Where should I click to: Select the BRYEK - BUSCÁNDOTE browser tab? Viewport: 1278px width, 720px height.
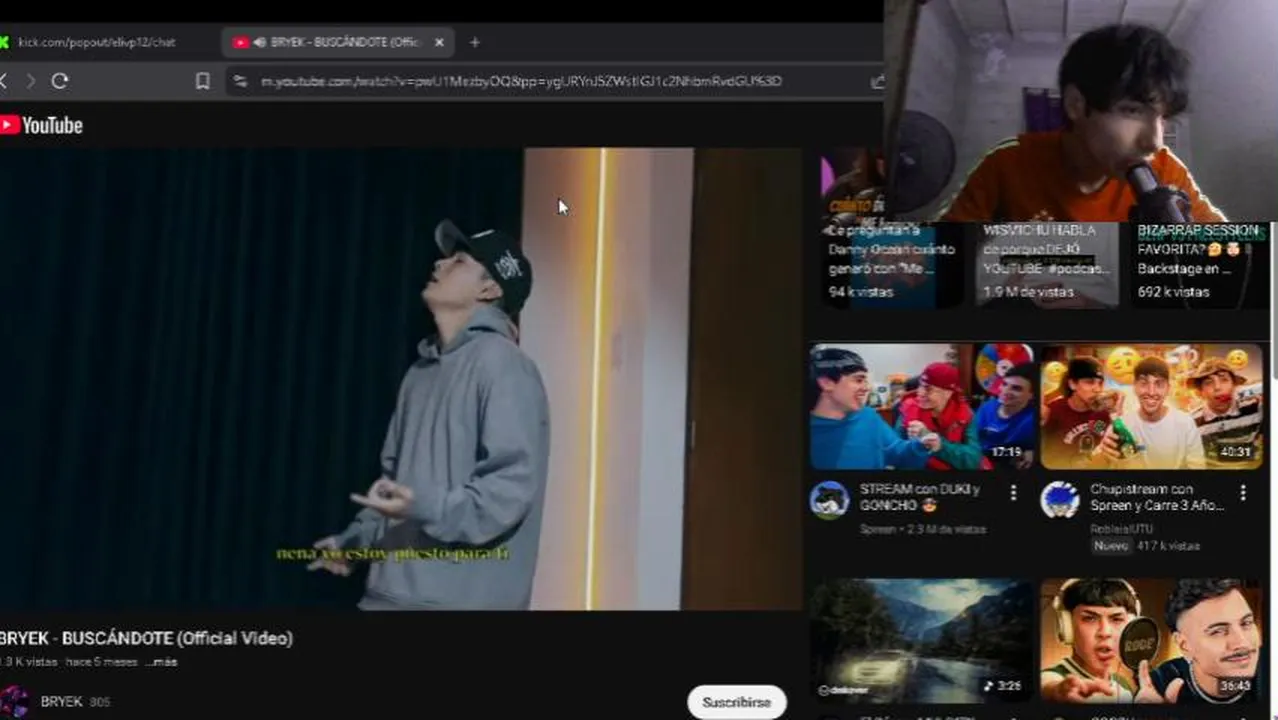point(338,42)
